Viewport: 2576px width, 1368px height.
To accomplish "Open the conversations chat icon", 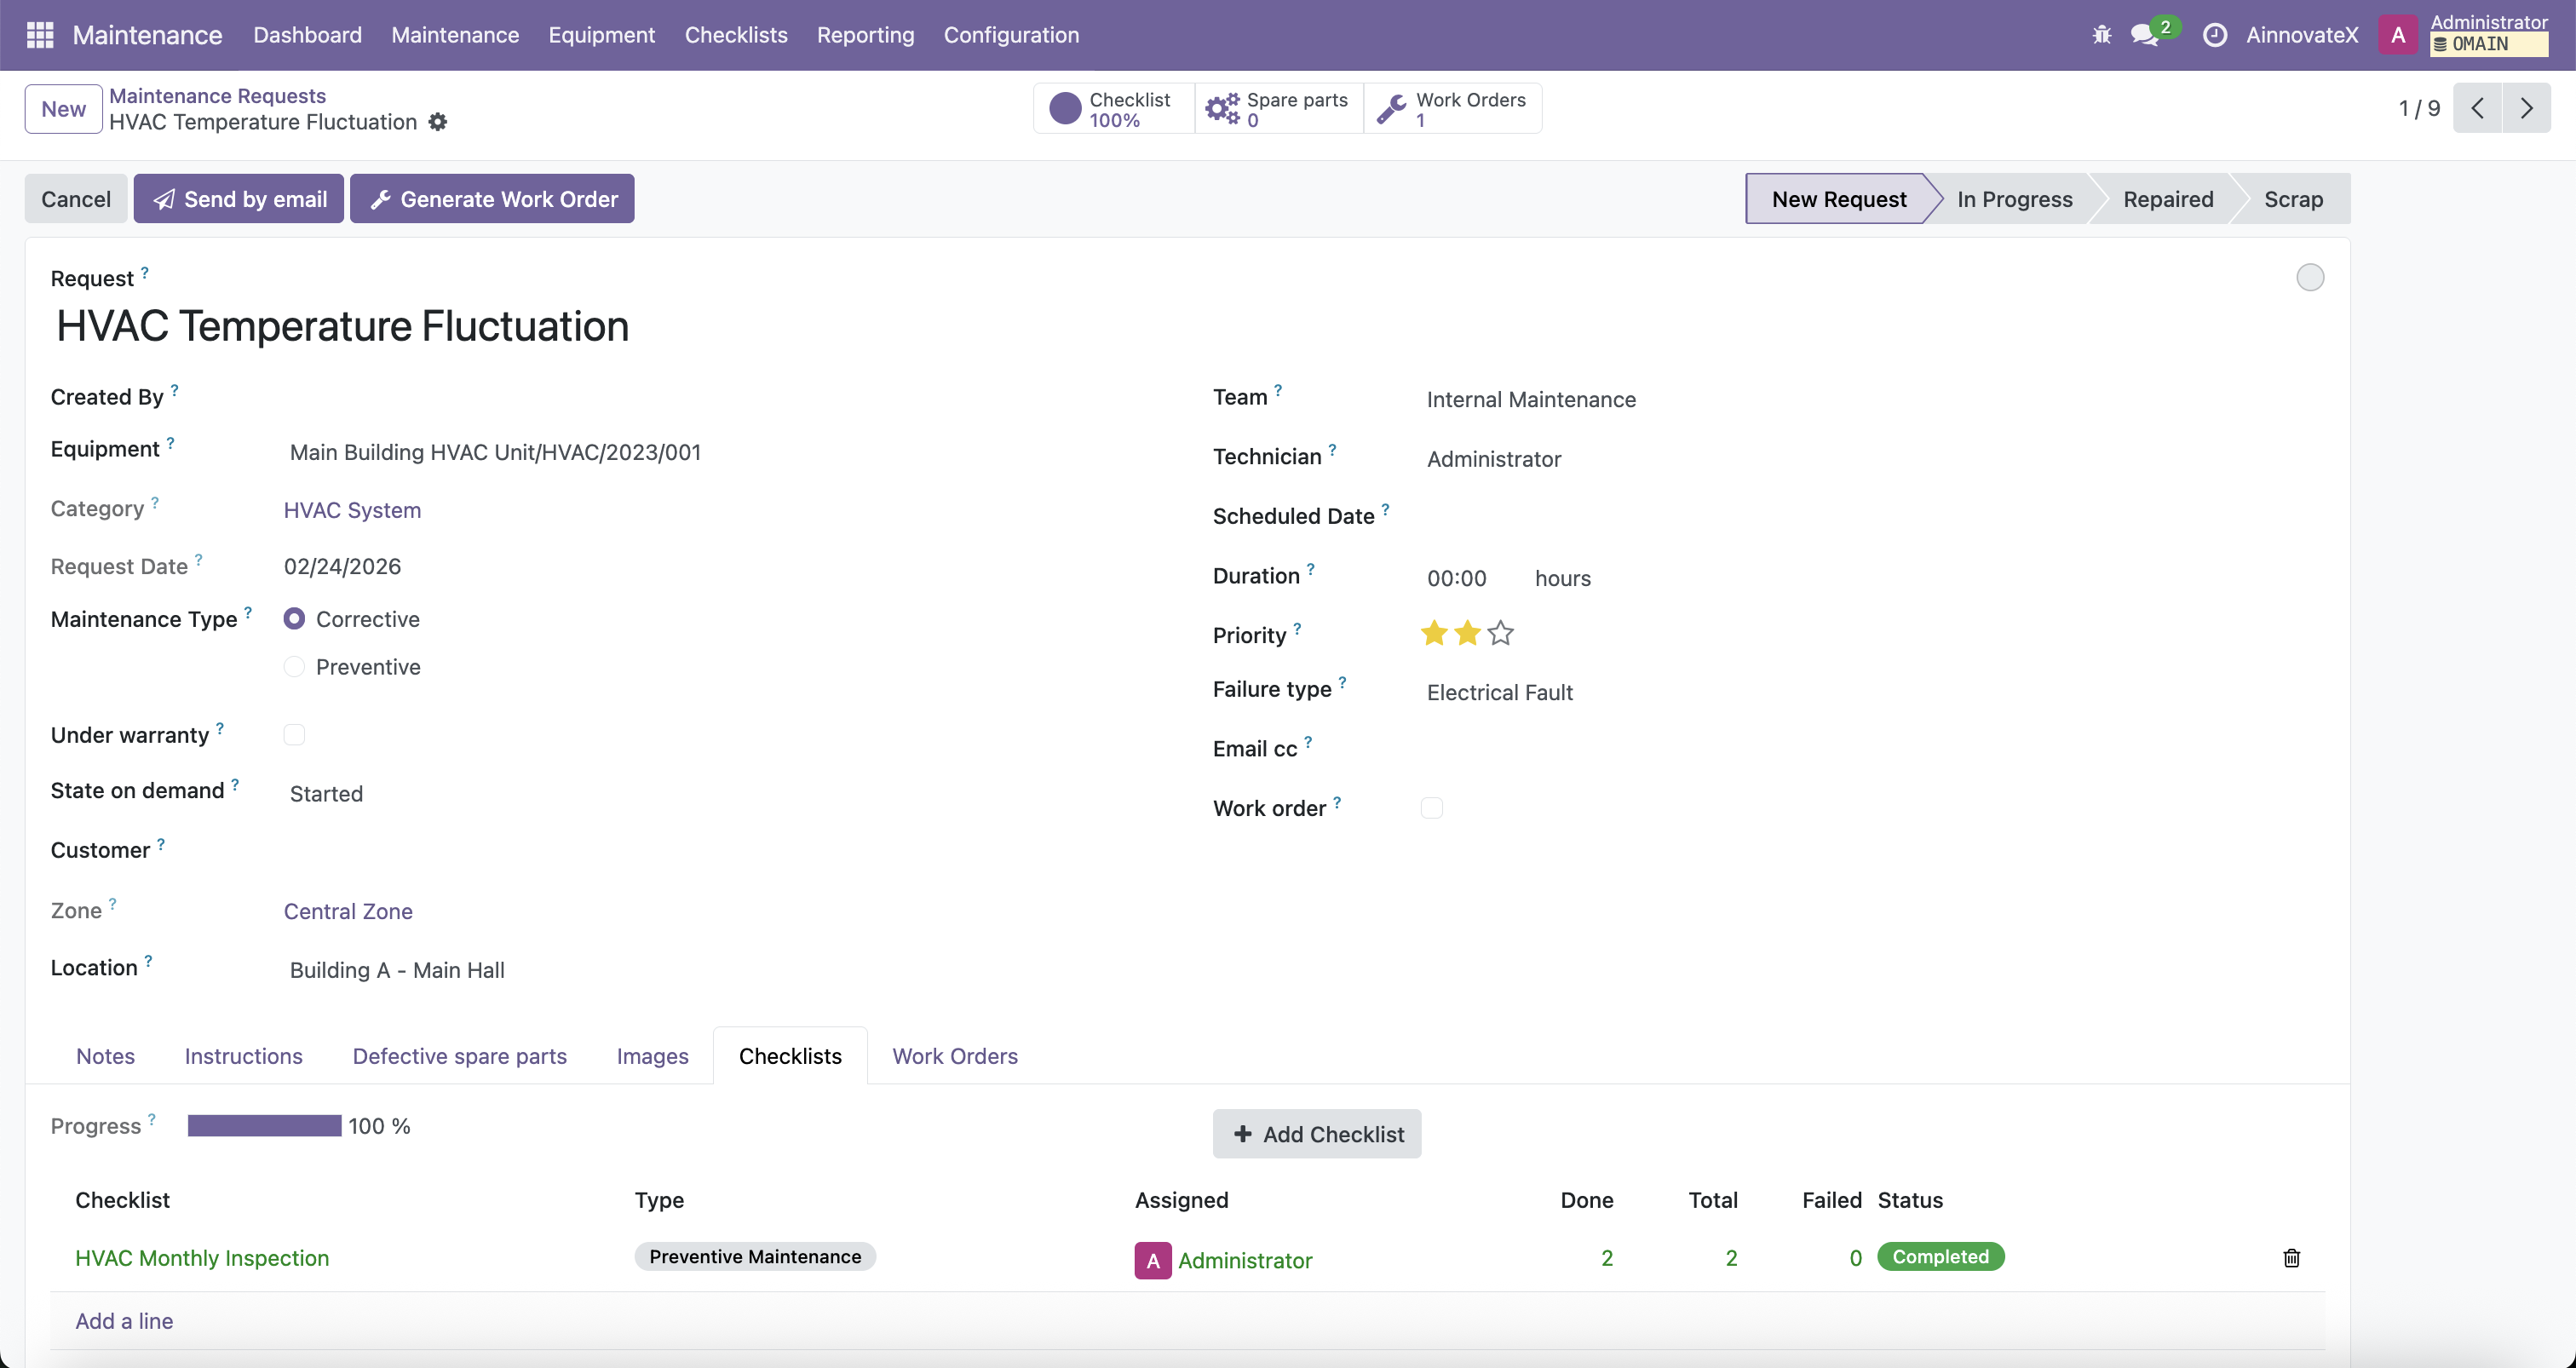I will tap(2143, 35).
